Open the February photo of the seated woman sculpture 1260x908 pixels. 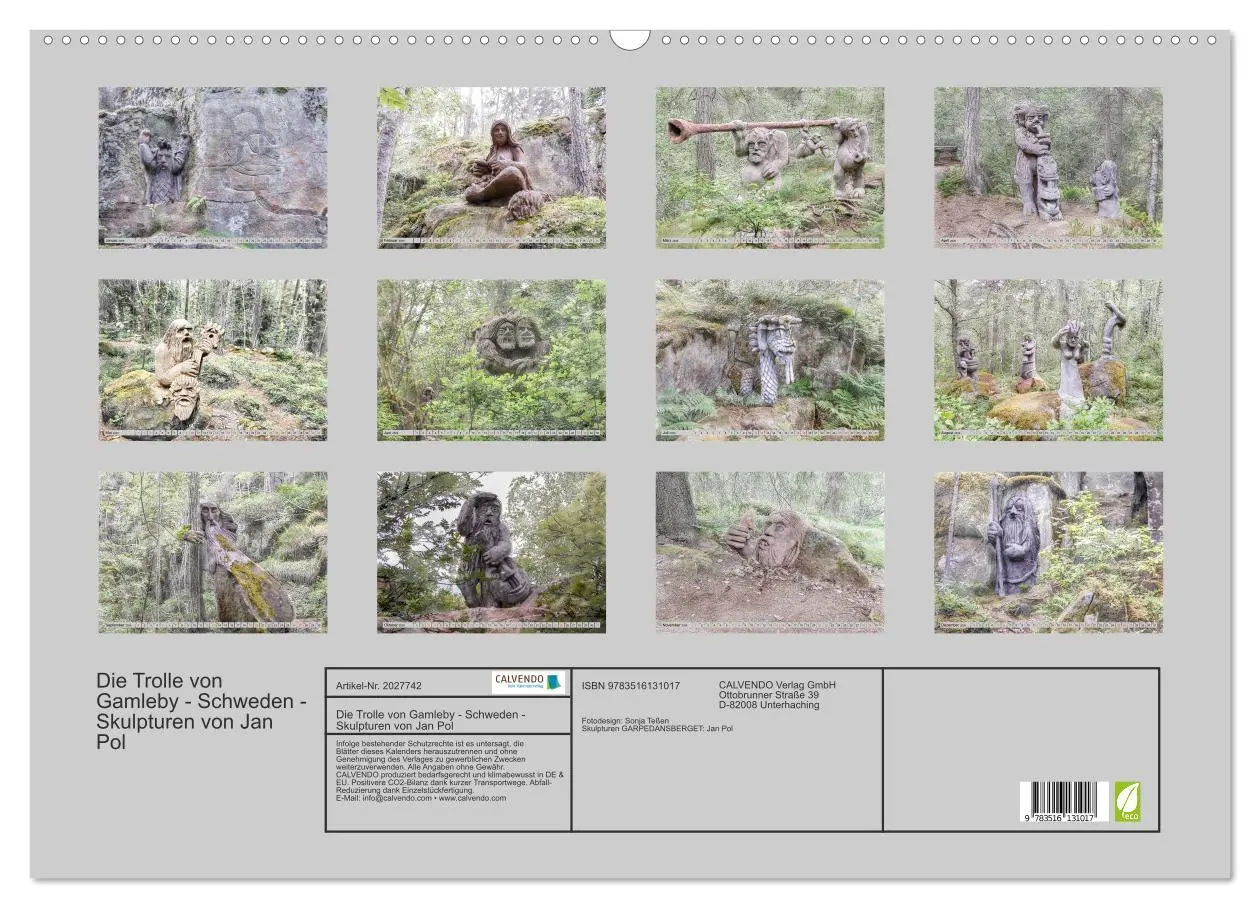[491, 168]
